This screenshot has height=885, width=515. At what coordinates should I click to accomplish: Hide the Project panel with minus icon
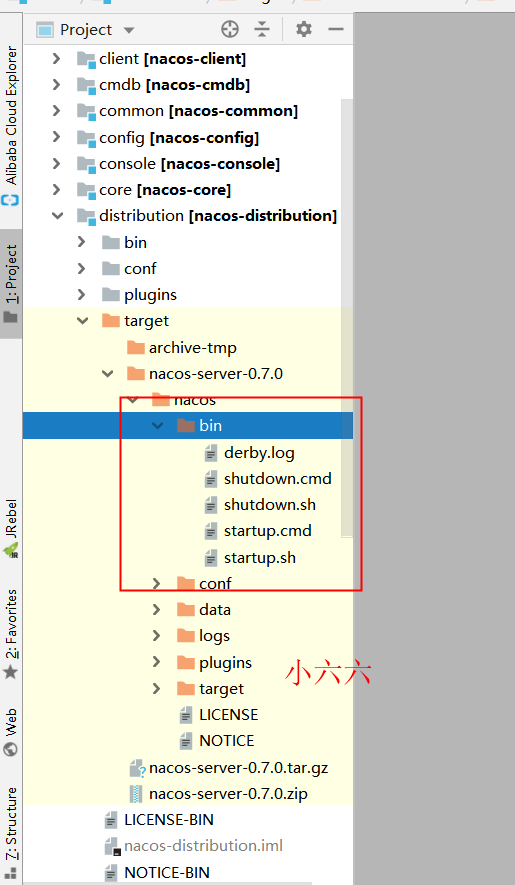tap(336, 29)
